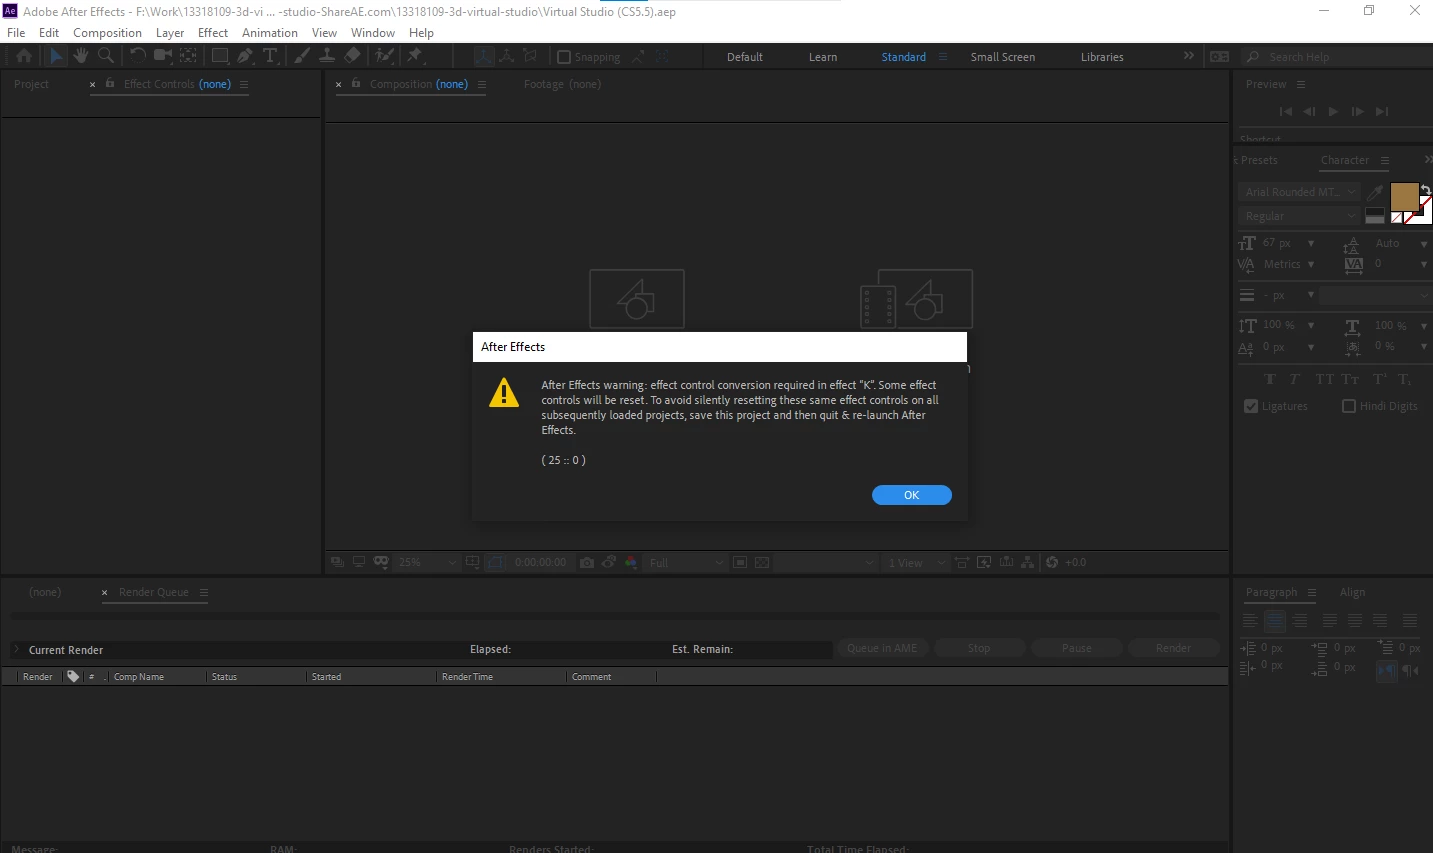Open the 1 View layout dropdown

916,563
